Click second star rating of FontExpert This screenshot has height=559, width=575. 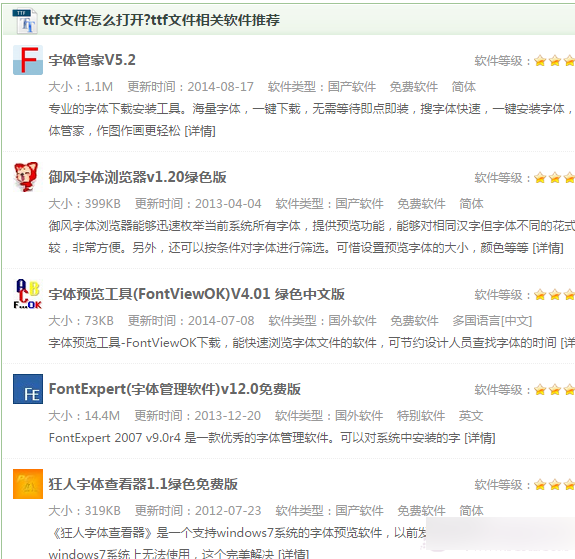point(555,390)
